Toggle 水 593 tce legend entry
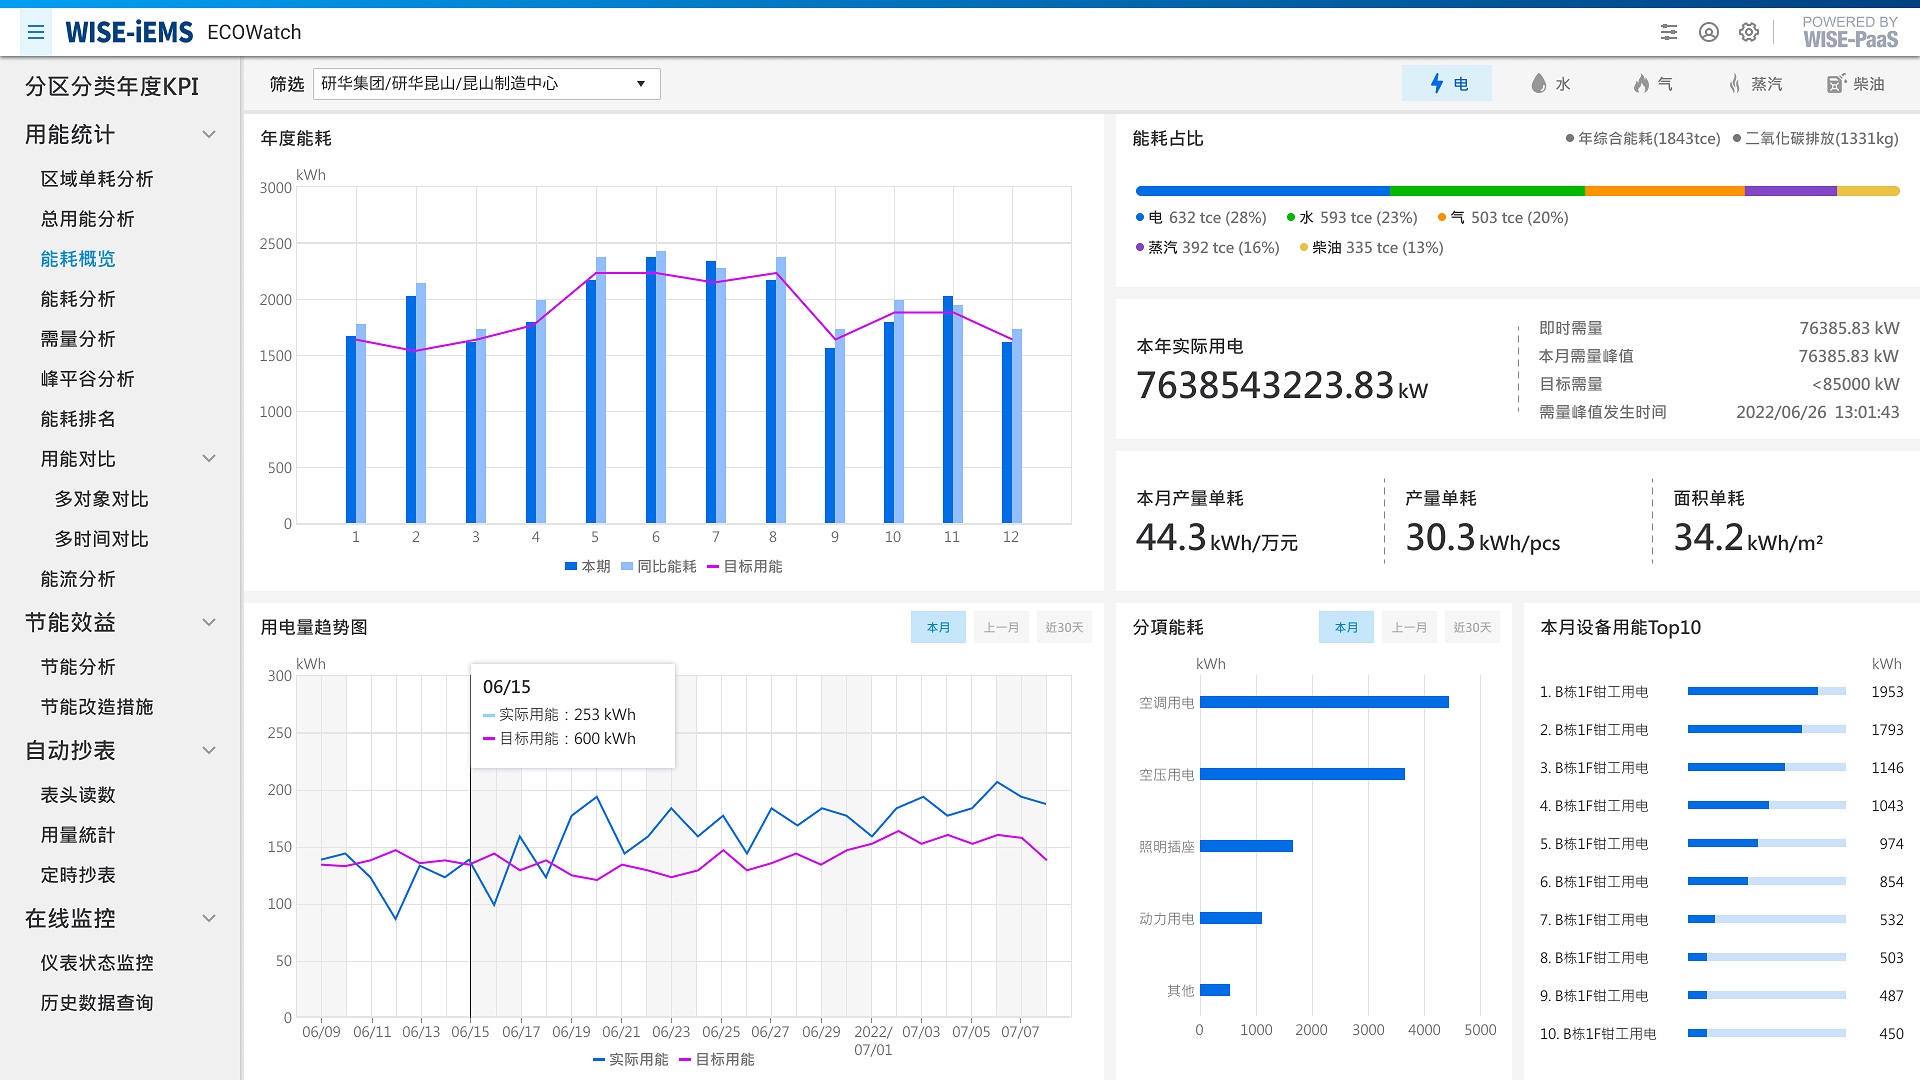The width and height of the screenshot is (1920, 1080). (x=1352, y=217)
